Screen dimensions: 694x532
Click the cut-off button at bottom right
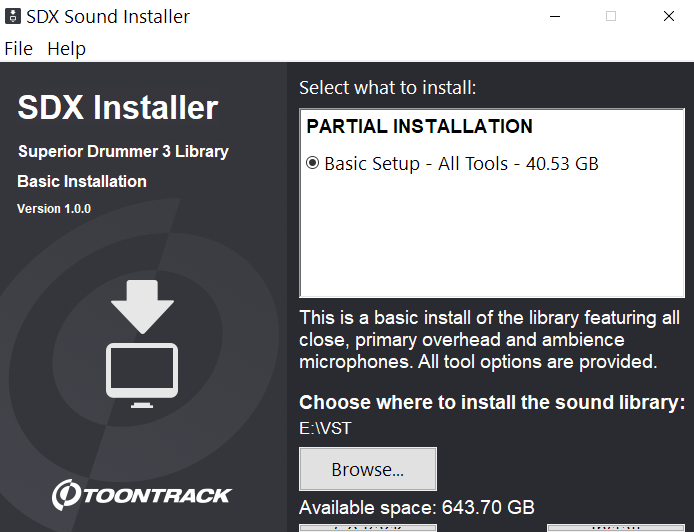click(x=615, y=527)
